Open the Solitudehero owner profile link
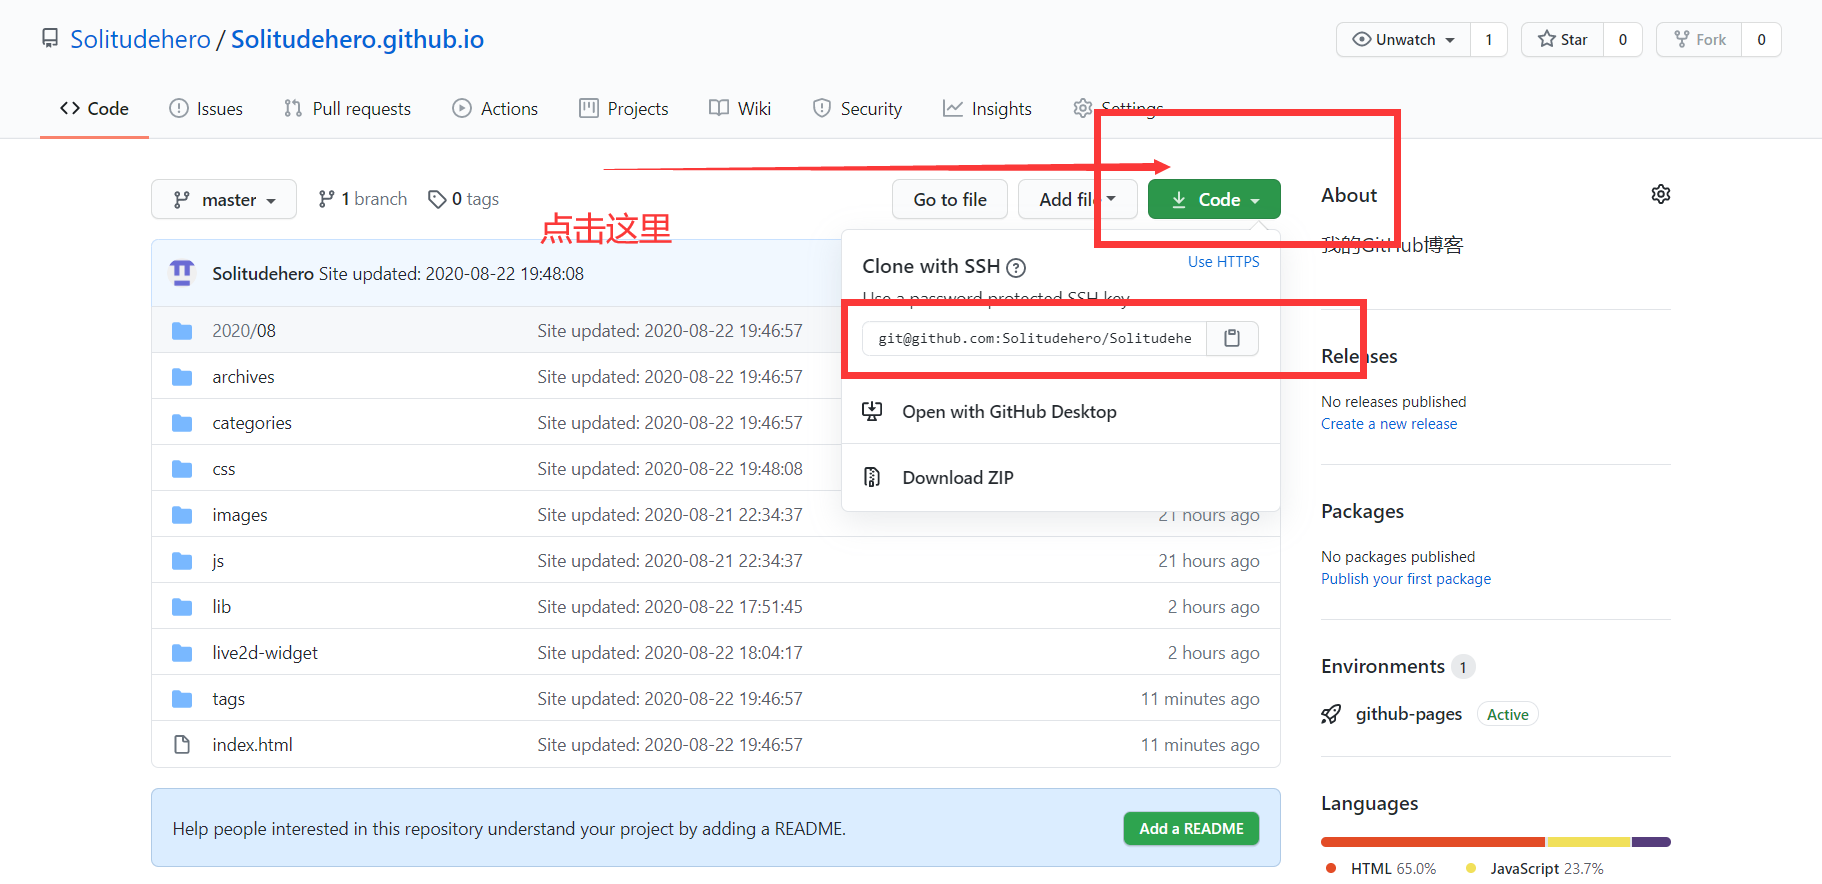The height and width of the screenshot is (884, 1822). point(141,39)
